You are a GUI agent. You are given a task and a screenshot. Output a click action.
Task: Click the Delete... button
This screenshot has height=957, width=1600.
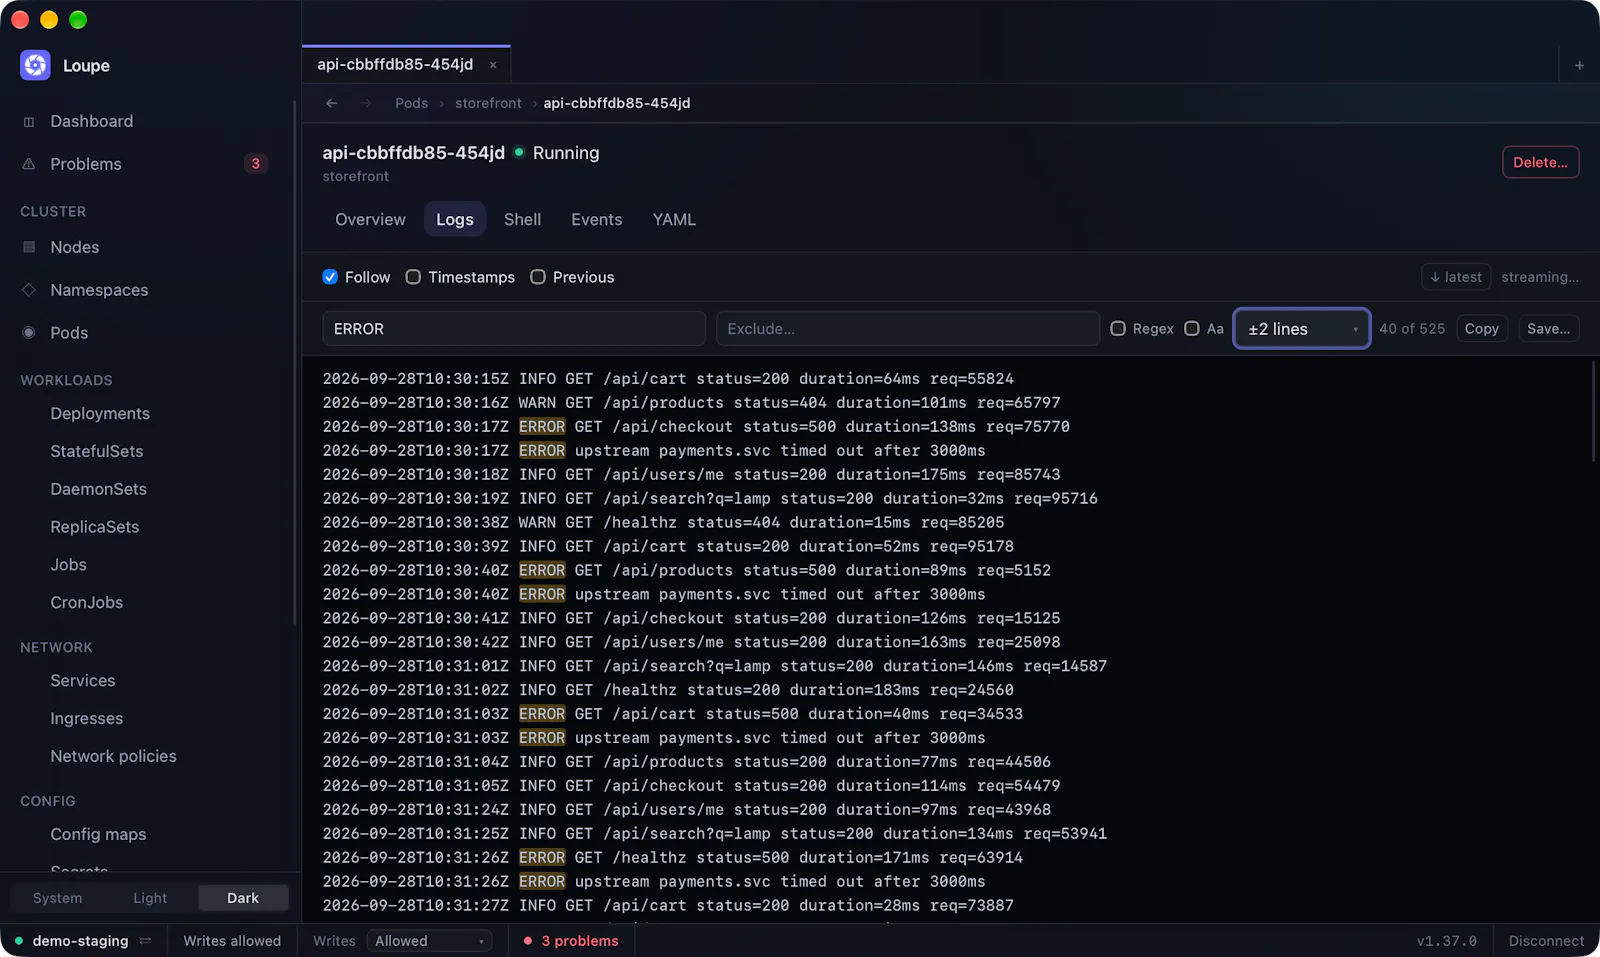pyautogui.click(x=1540, y=162)
